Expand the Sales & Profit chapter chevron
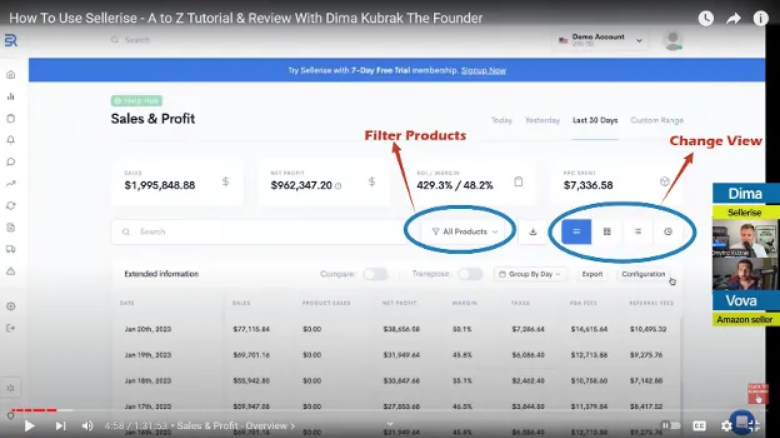780x438 pixels. tap(292, 426)
